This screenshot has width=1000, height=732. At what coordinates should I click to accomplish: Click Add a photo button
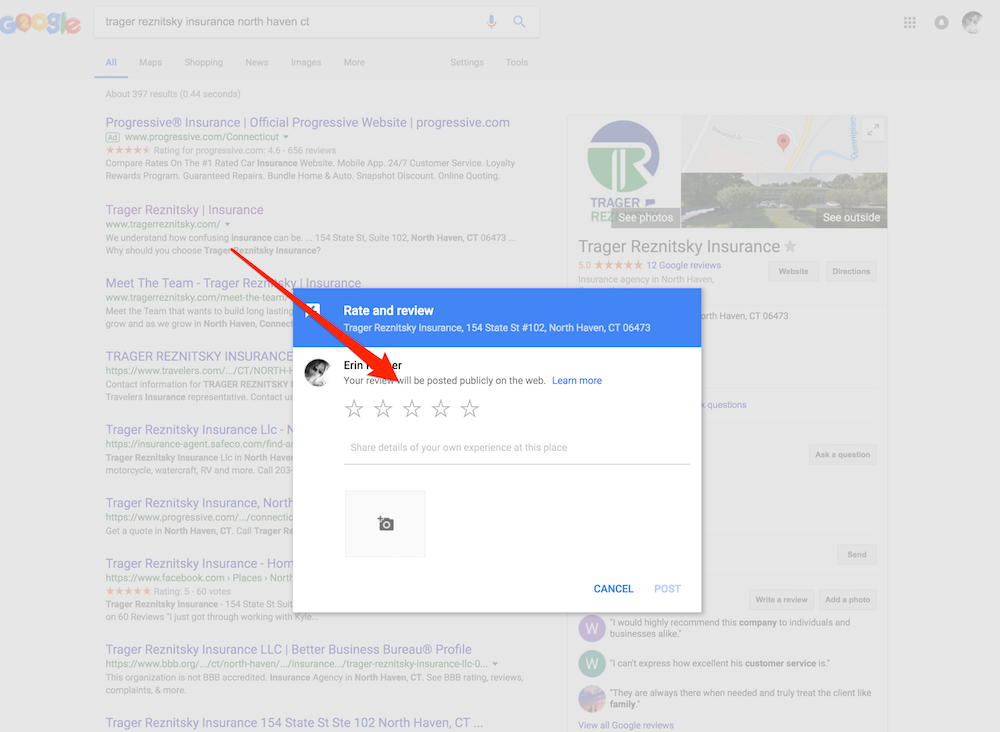848,599
